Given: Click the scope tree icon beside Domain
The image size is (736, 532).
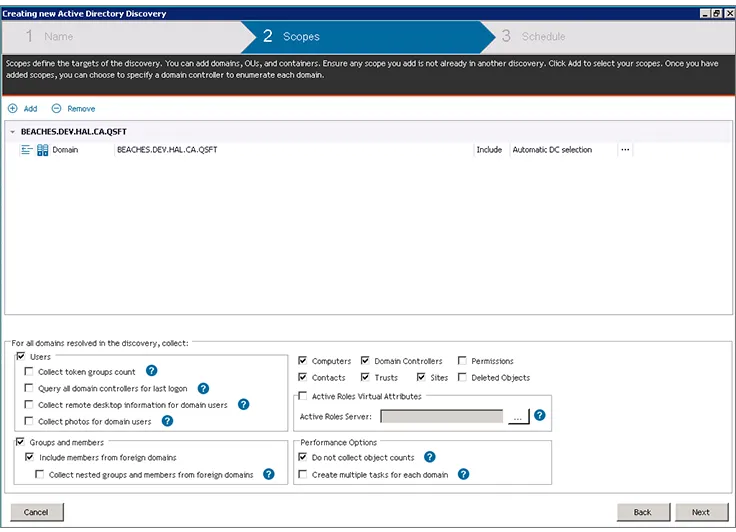Looking at the screenshot, I should click(x=27, y=150).
